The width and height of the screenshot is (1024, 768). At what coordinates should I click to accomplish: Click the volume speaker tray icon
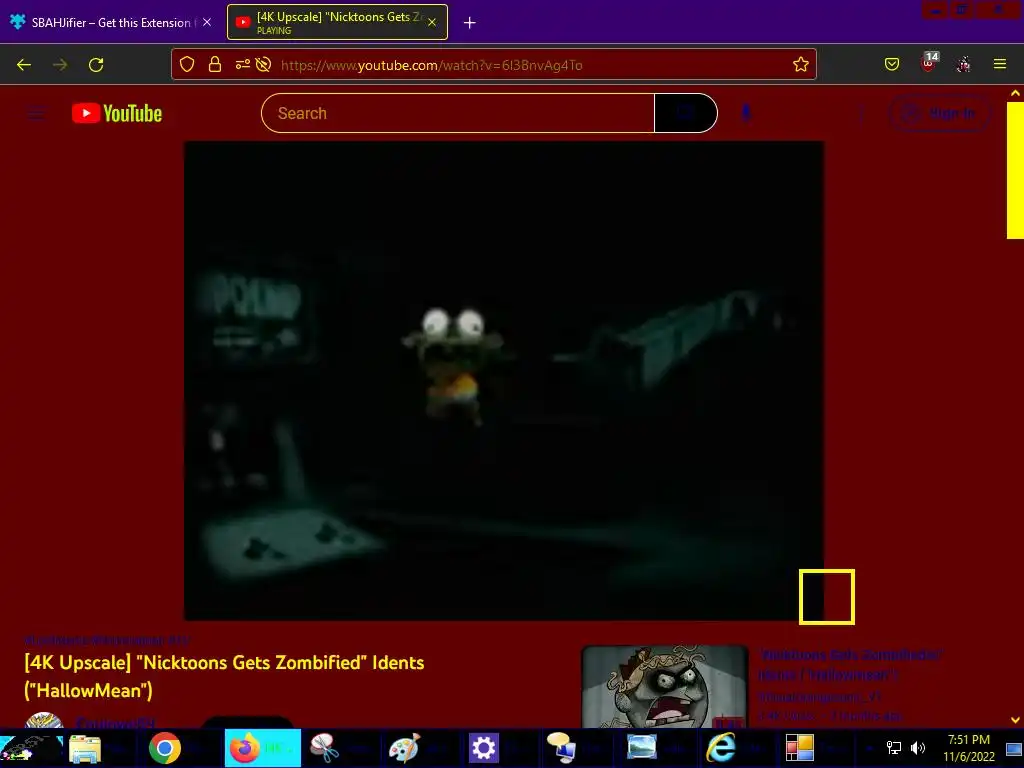[x=918, y=748]
